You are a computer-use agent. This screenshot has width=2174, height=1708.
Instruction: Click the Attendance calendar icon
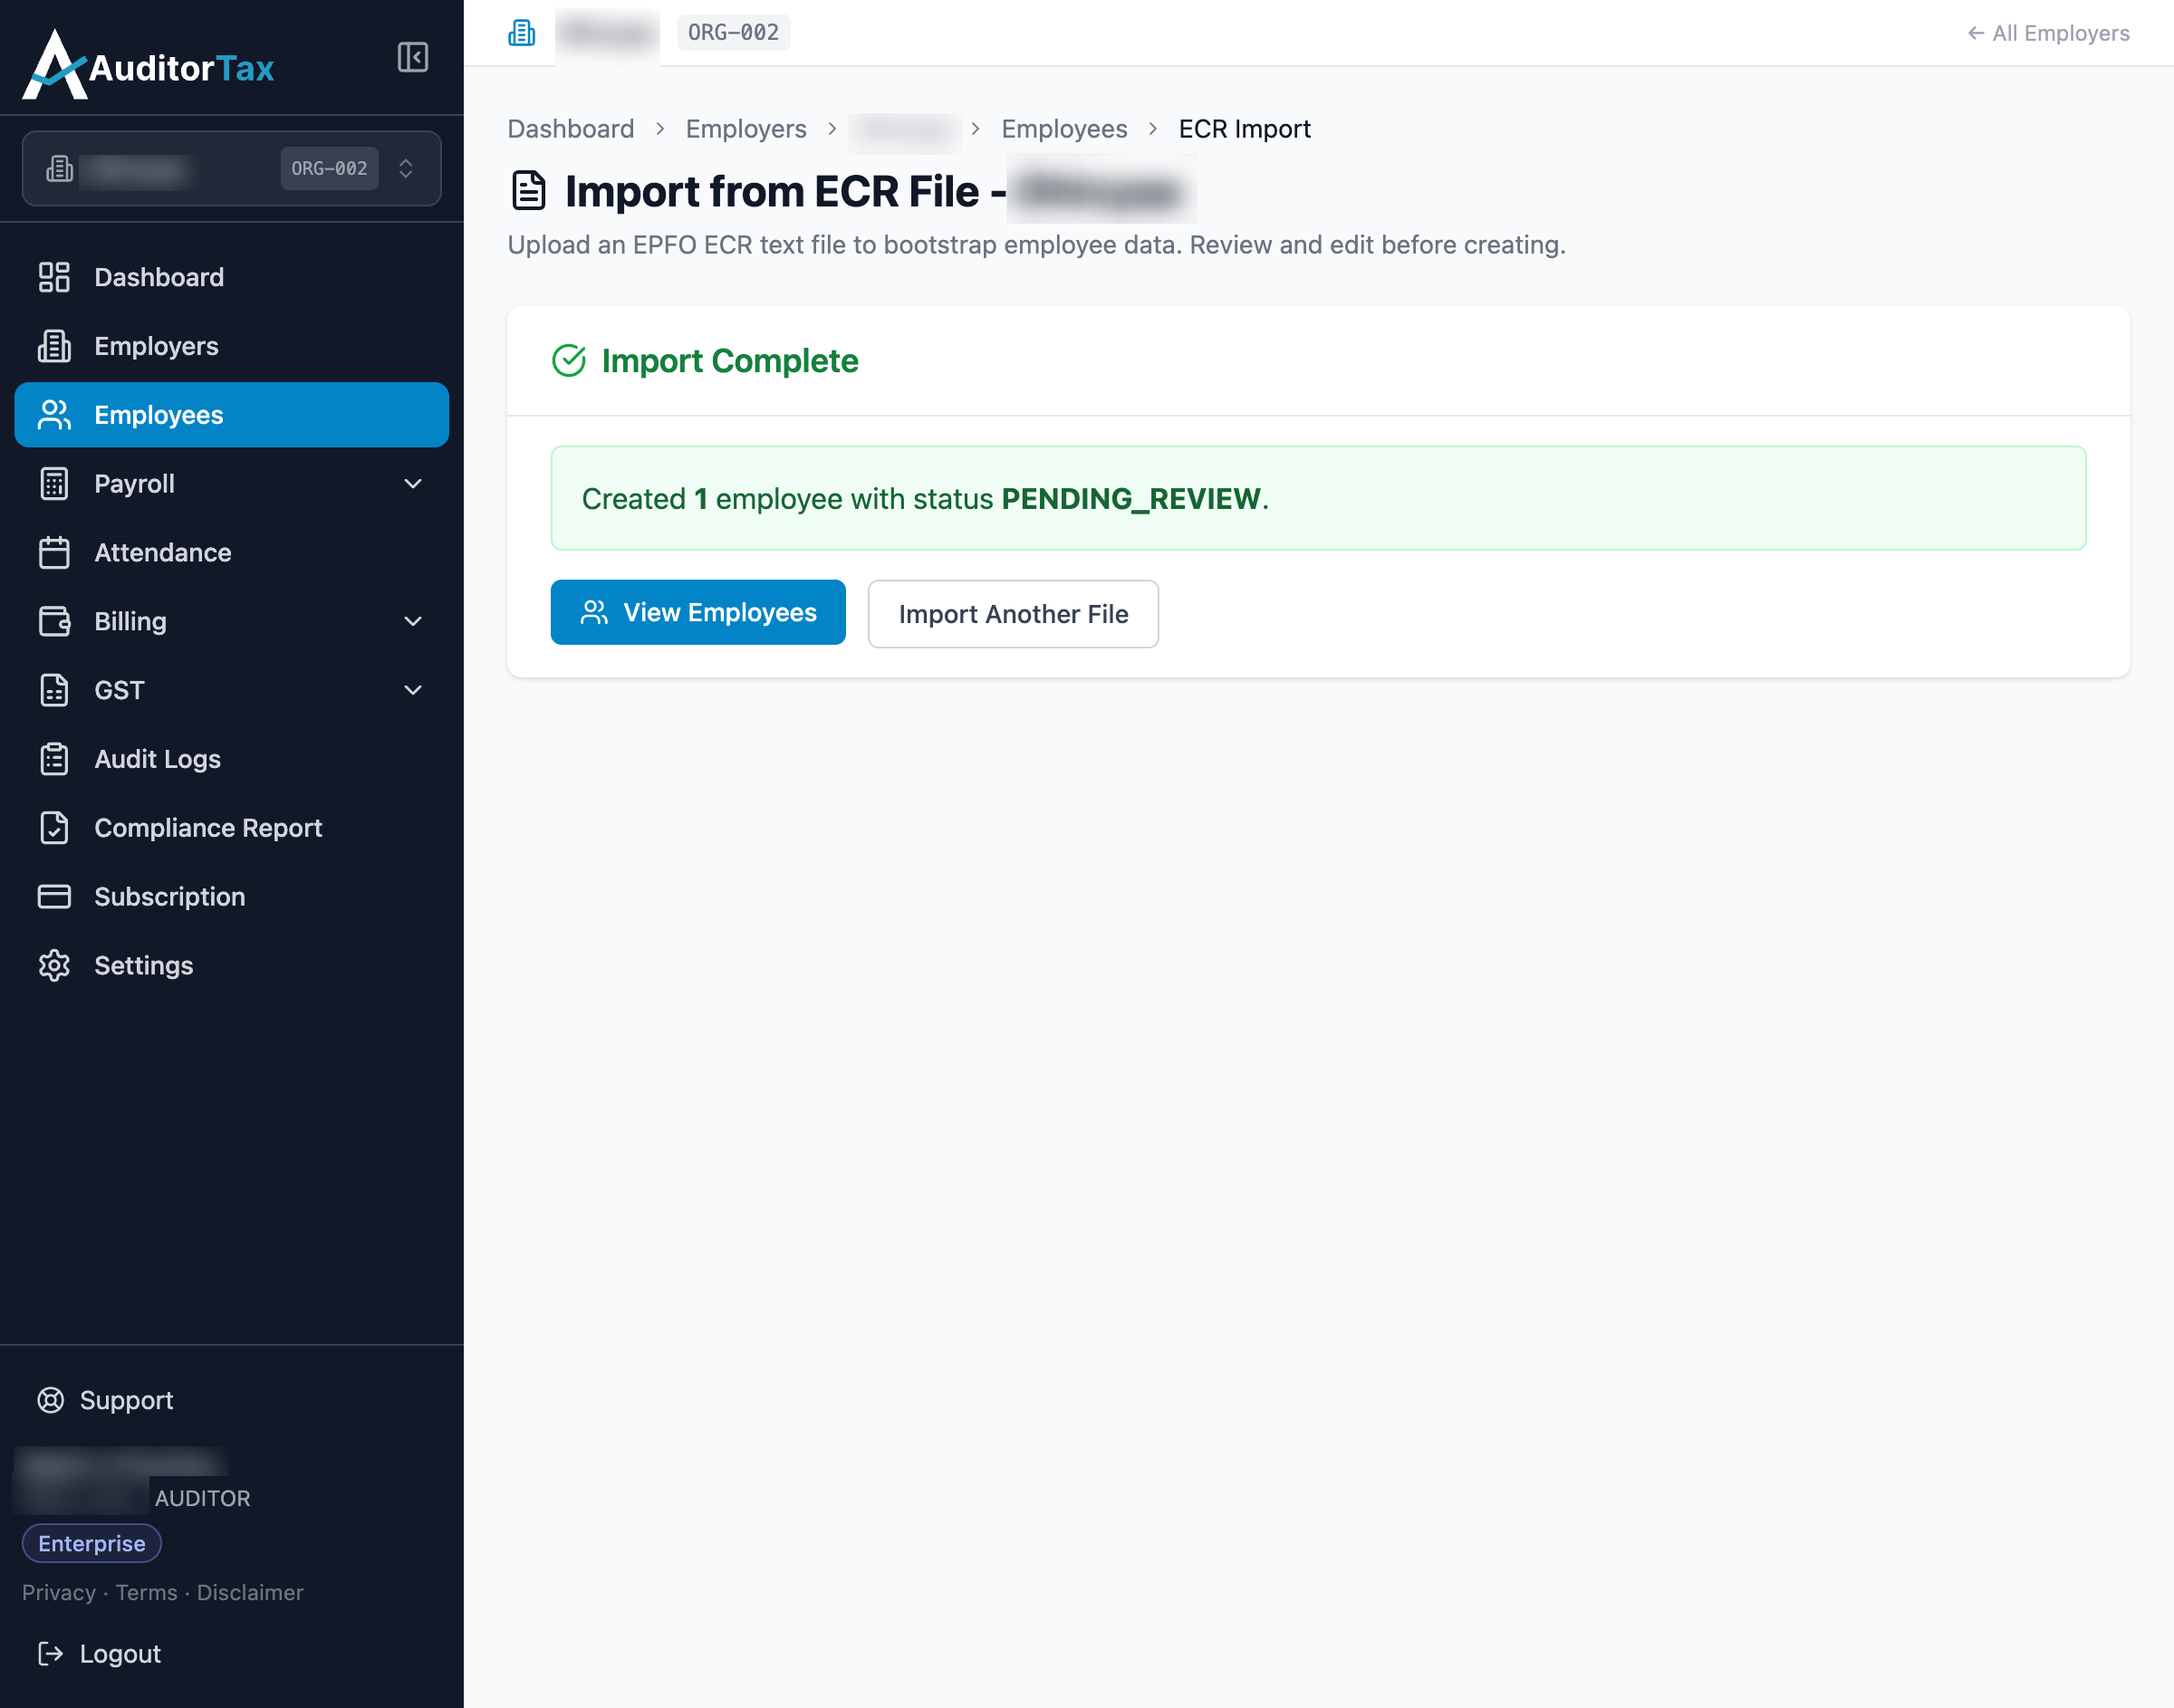click(x=54, y=553)
